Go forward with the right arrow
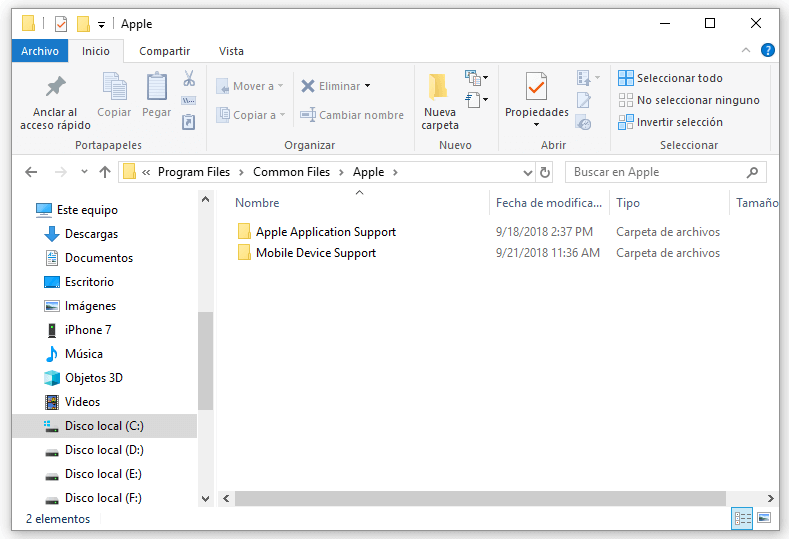This screenshot has width=789, height=539. 60,172
